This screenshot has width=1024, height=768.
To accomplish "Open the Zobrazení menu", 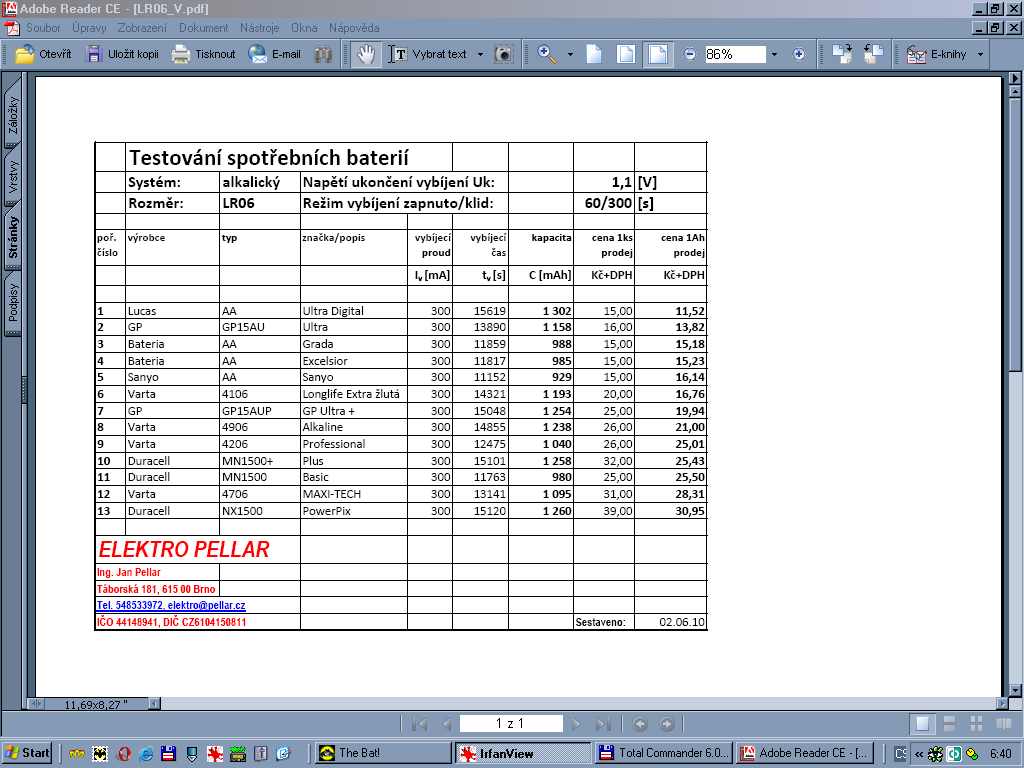I will [142, 28].
